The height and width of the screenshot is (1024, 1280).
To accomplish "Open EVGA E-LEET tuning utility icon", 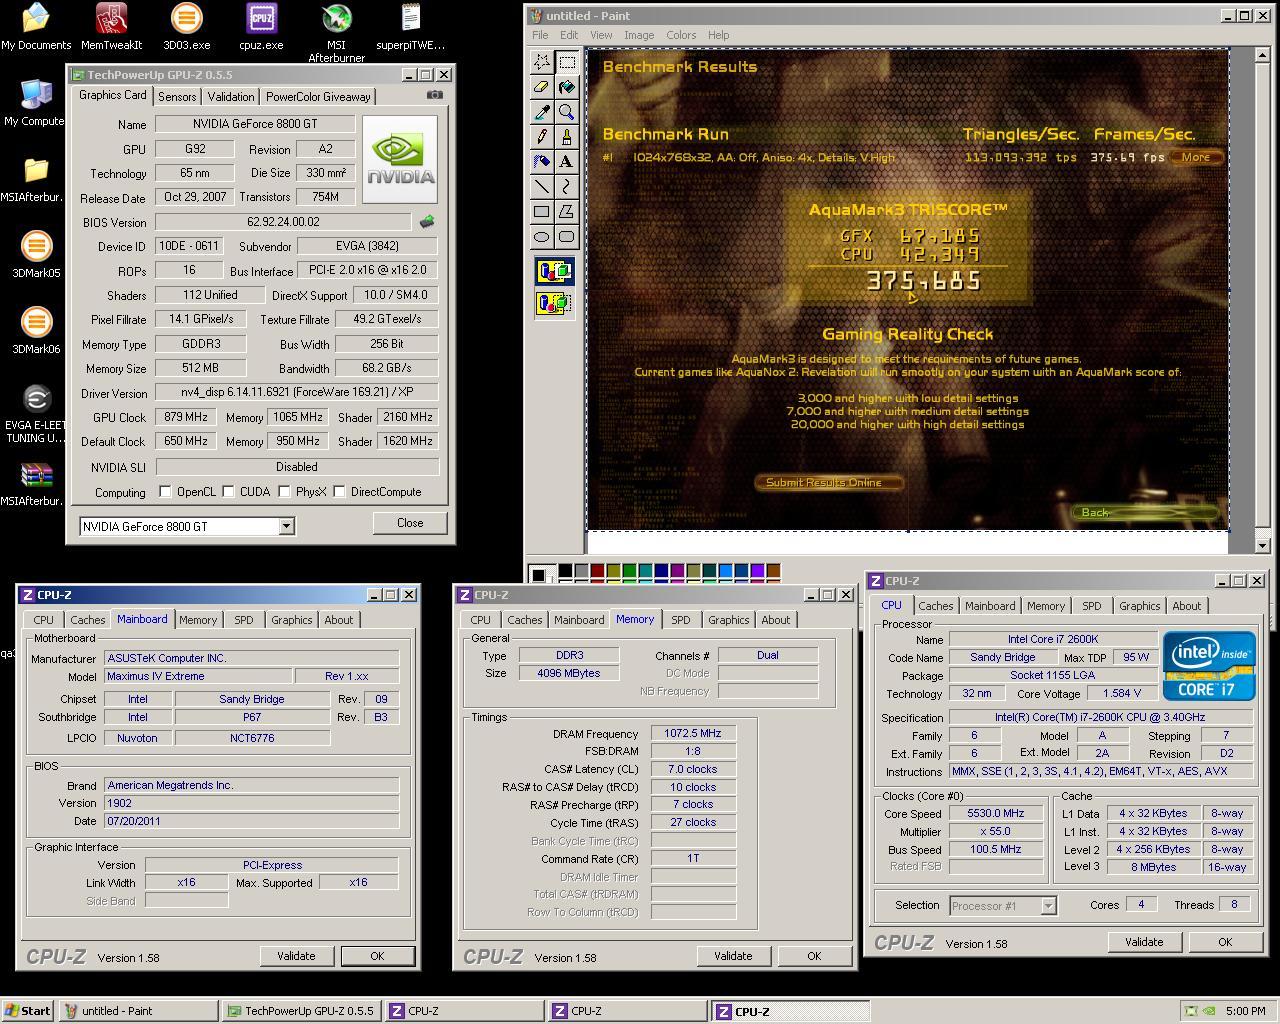I will (x=36, y=414).
